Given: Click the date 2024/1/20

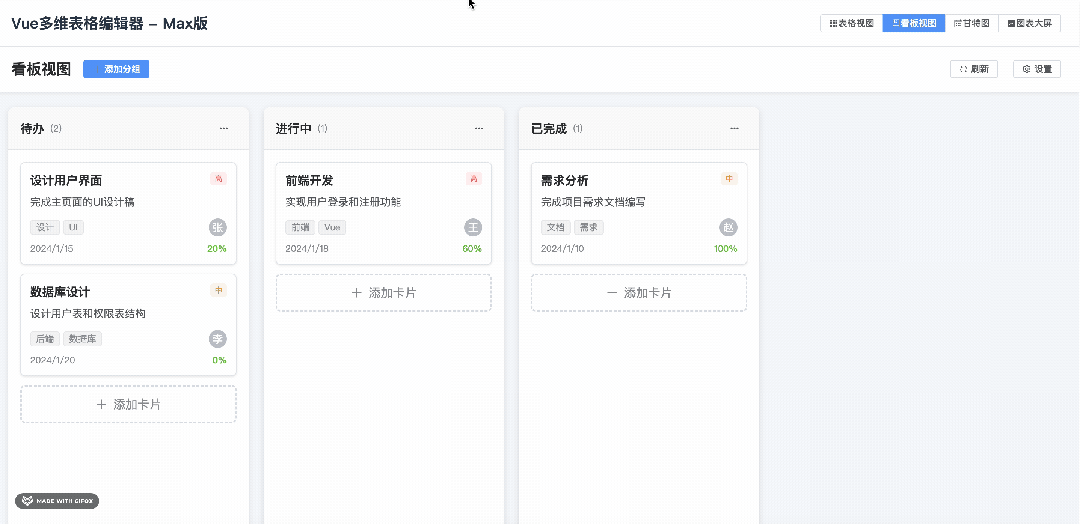Looking at the screenshot, I should [52, 360].
